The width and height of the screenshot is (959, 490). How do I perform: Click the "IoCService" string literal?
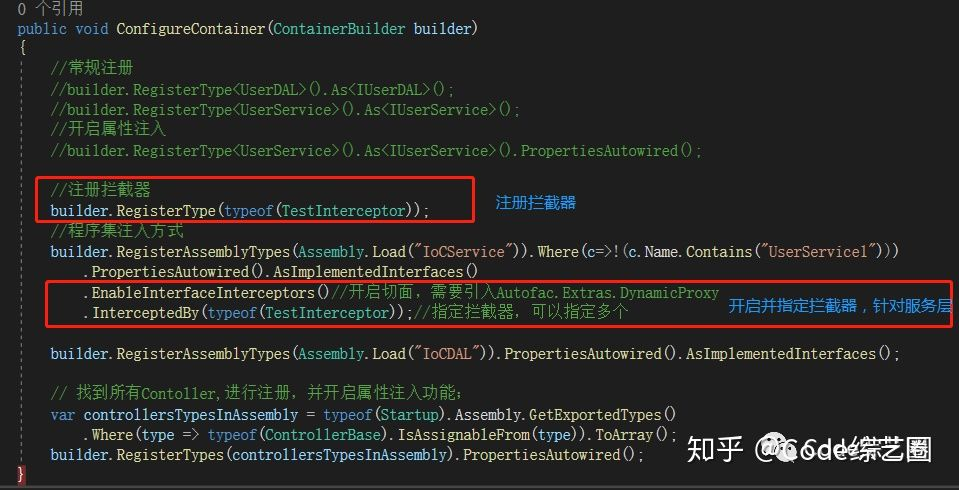click(456, 251)
